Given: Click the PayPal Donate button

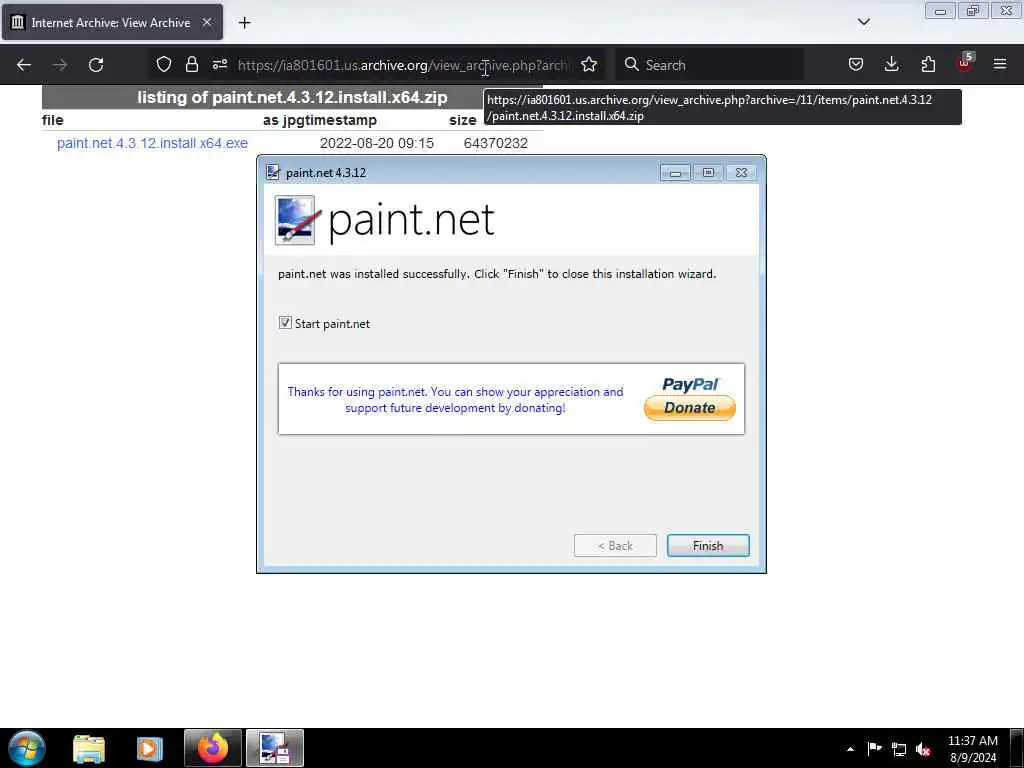Looking at the screenshot, I should coord(690,408).
